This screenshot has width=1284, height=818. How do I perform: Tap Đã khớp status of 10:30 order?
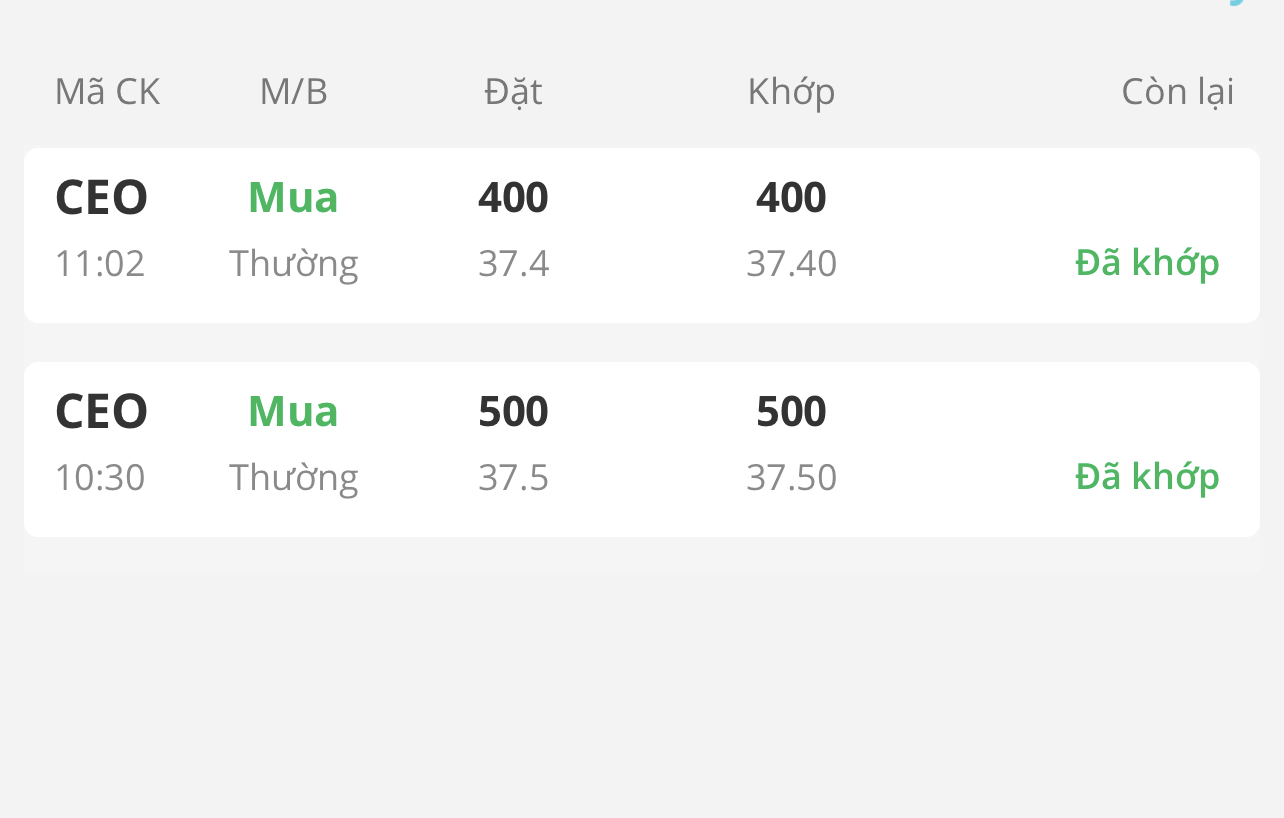pos(1147,477)
